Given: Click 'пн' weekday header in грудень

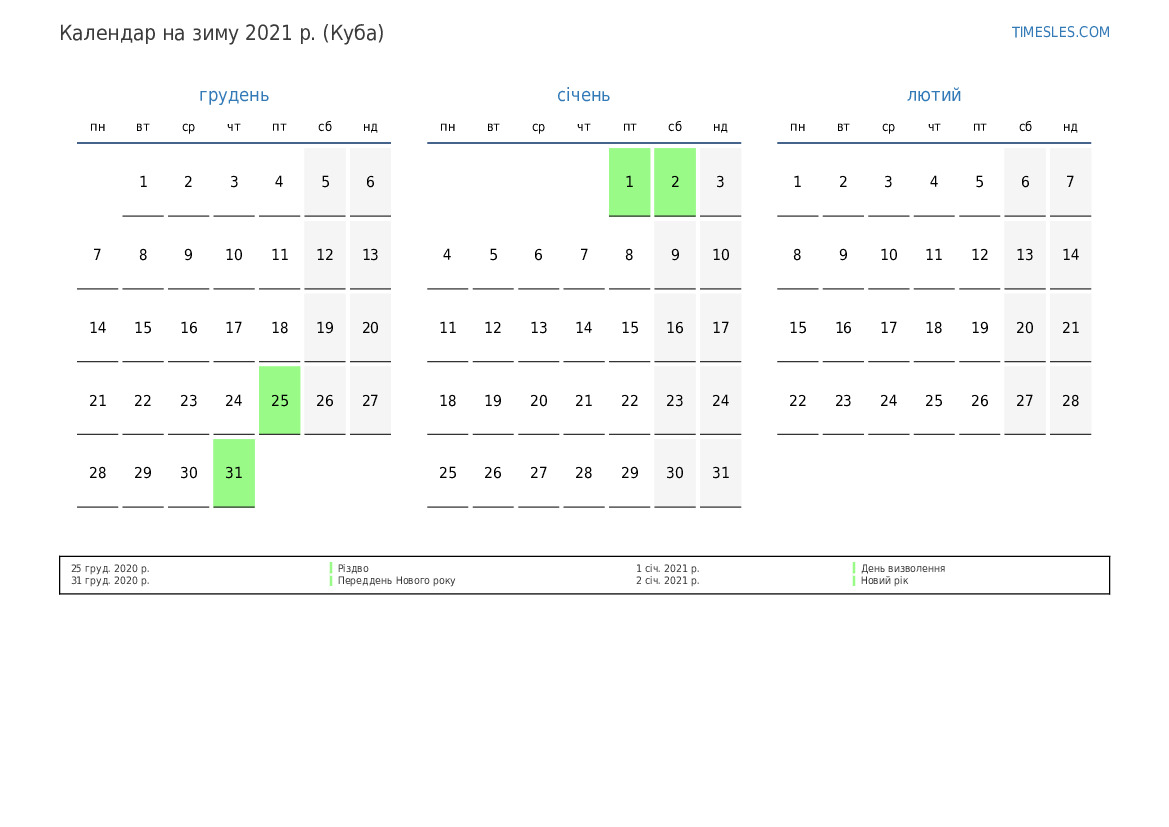Looking at the screenshot, I should [98, 127].
